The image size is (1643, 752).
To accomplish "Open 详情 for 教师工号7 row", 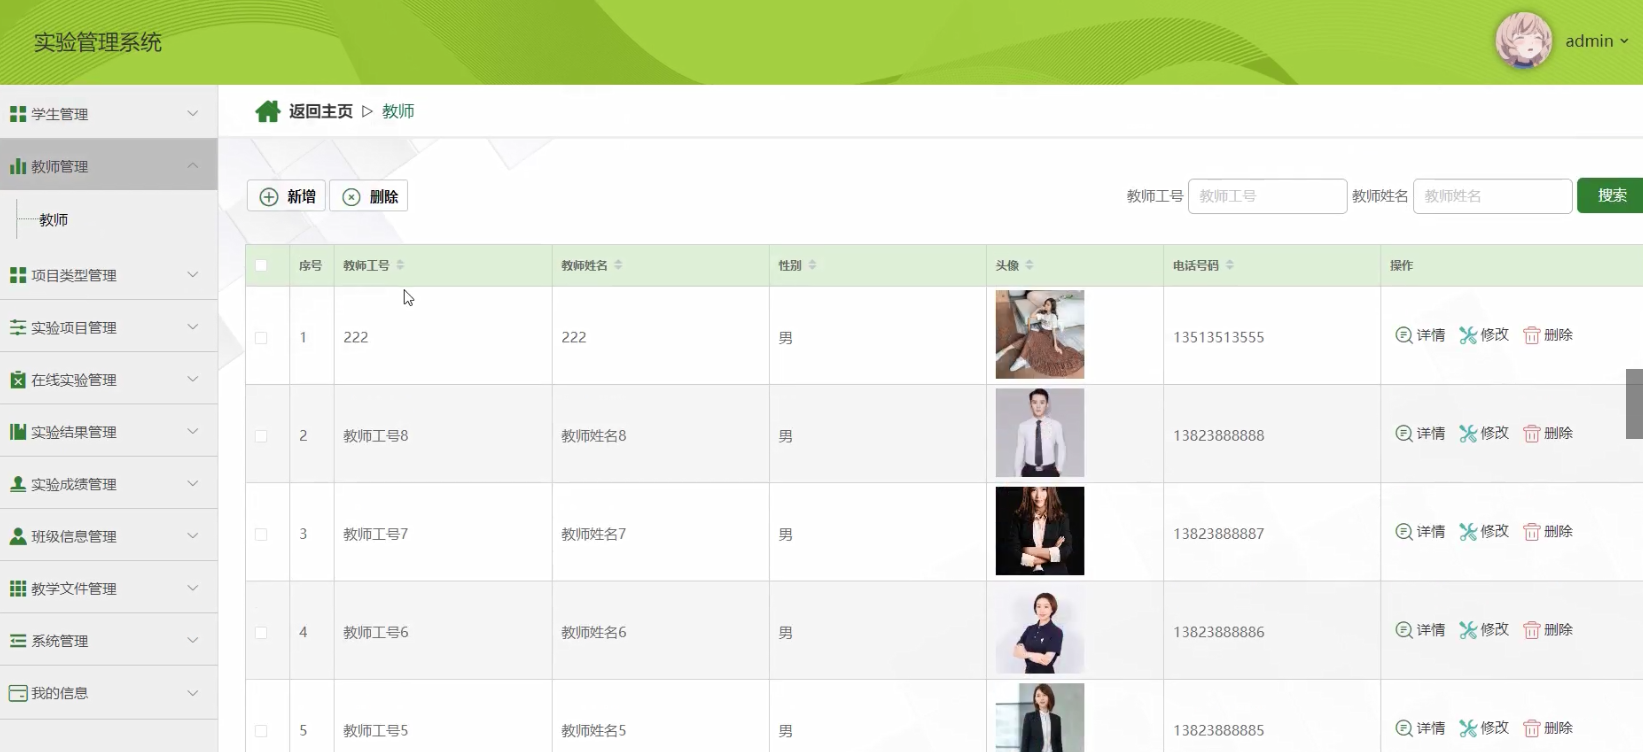I will [1420, 531].
